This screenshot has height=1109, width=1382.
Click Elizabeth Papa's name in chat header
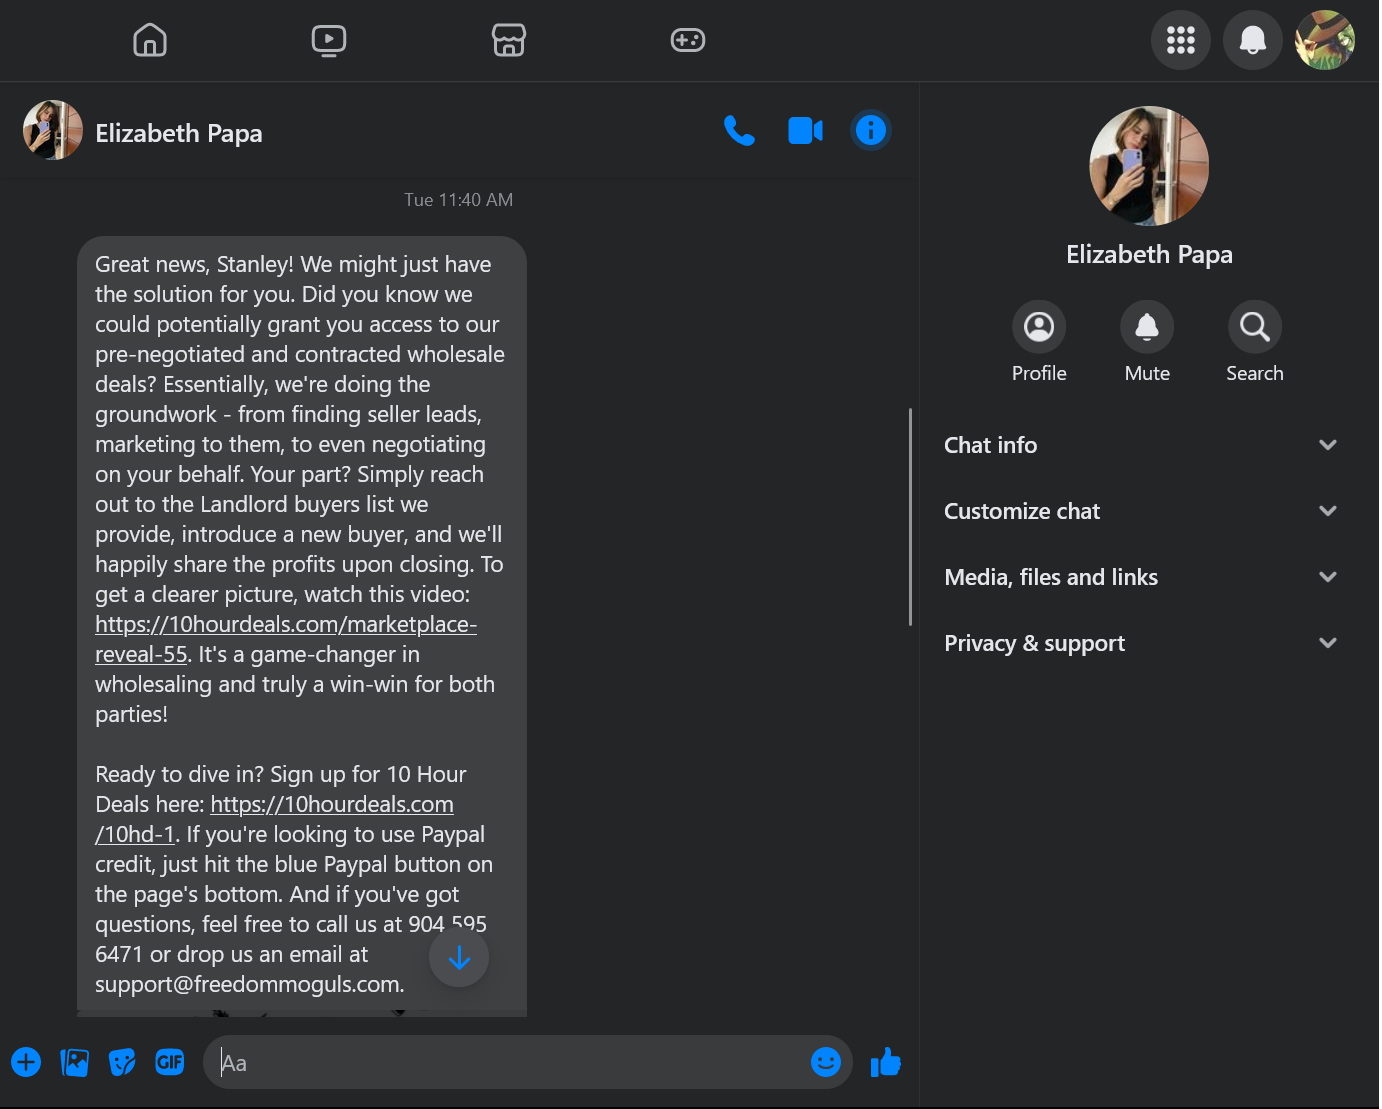click(179, 133)
